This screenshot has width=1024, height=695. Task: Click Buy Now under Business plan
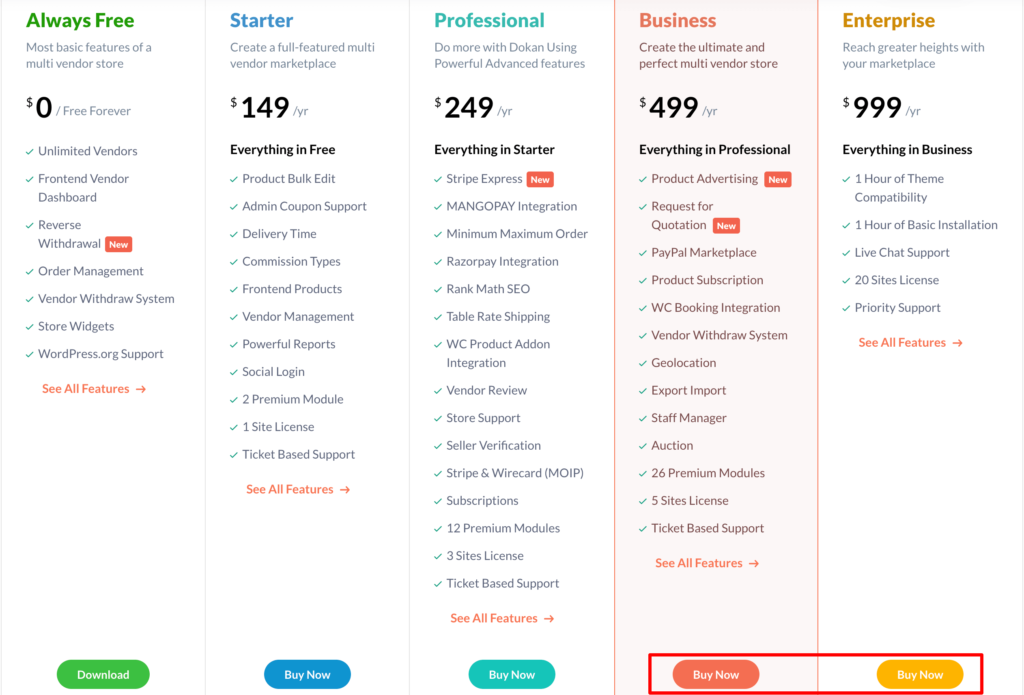pyautogui.click(x=716, y=675)
